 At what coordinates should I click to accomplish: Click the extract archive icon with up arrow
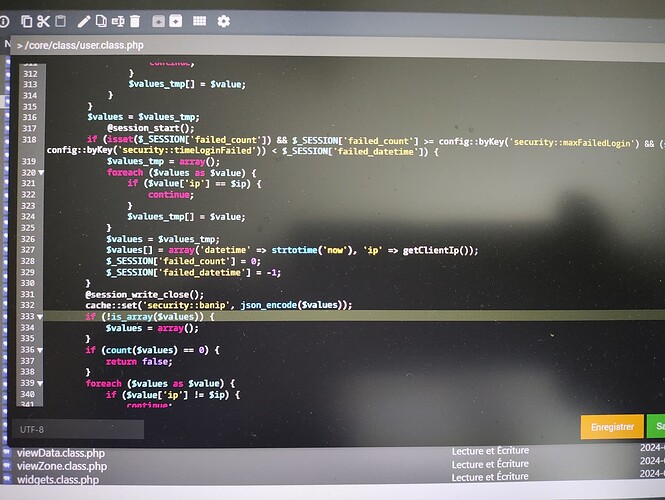158,21
